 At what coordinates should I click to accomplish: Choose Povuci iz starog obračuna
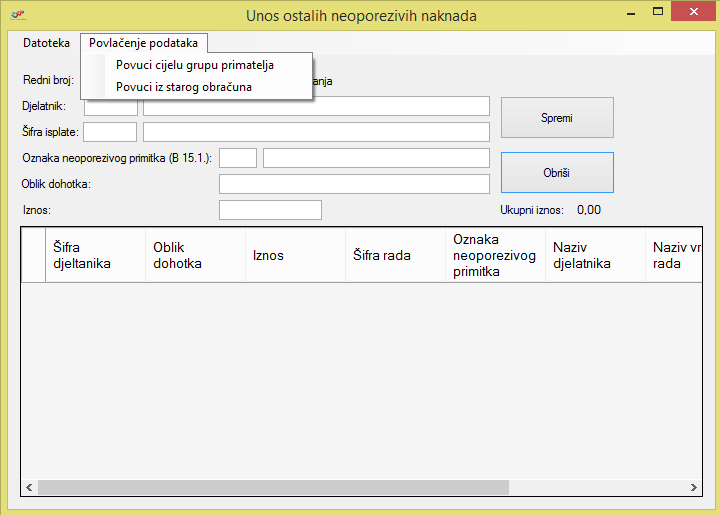184,87
